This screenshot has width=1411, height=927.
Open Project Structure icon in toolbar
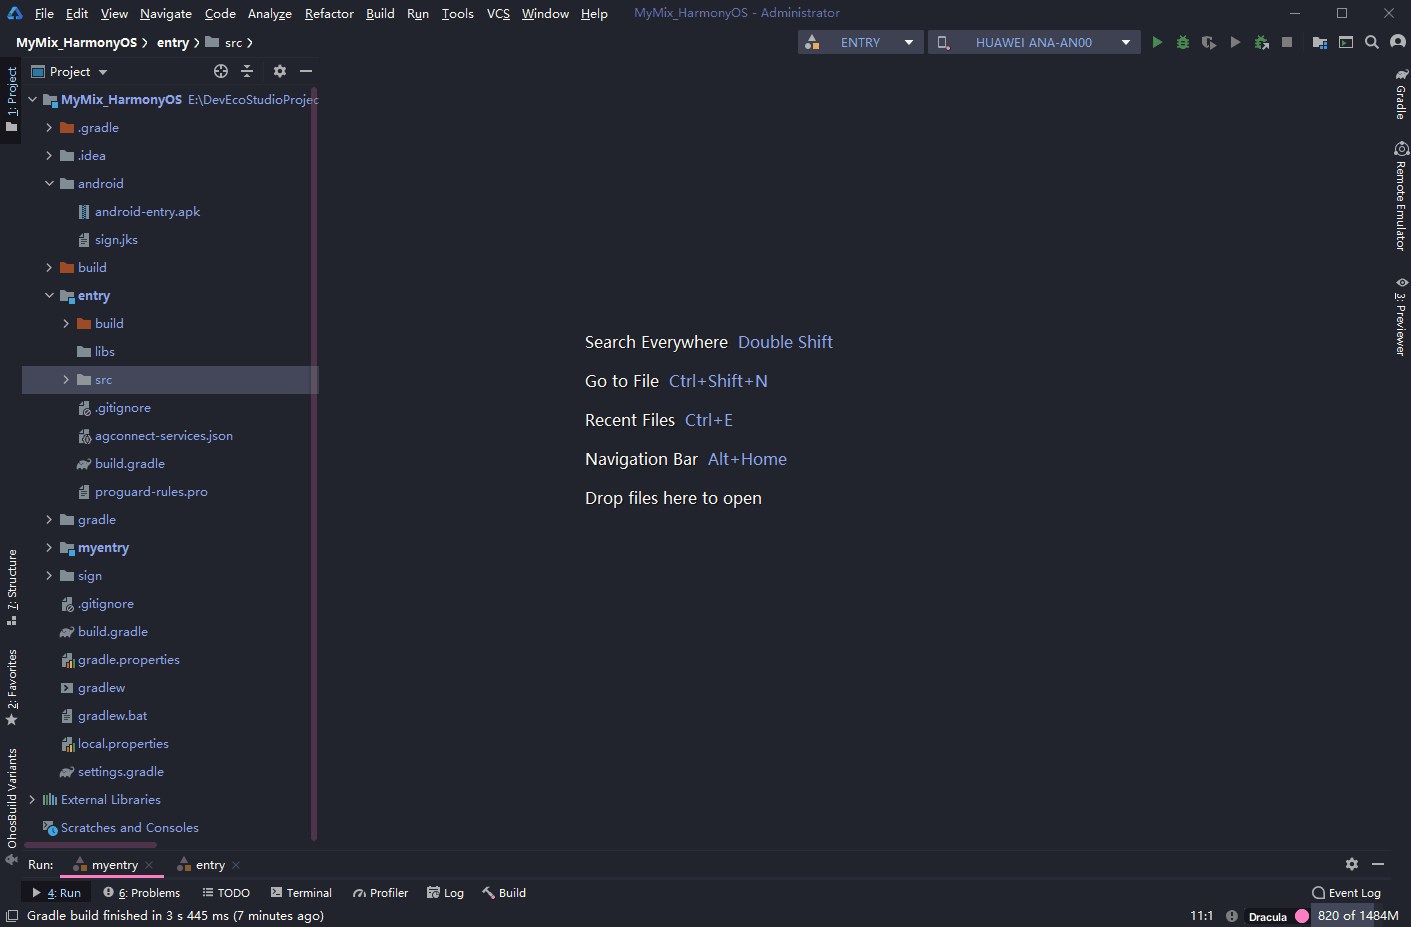pyautogui.click(x=1320, y=42)
